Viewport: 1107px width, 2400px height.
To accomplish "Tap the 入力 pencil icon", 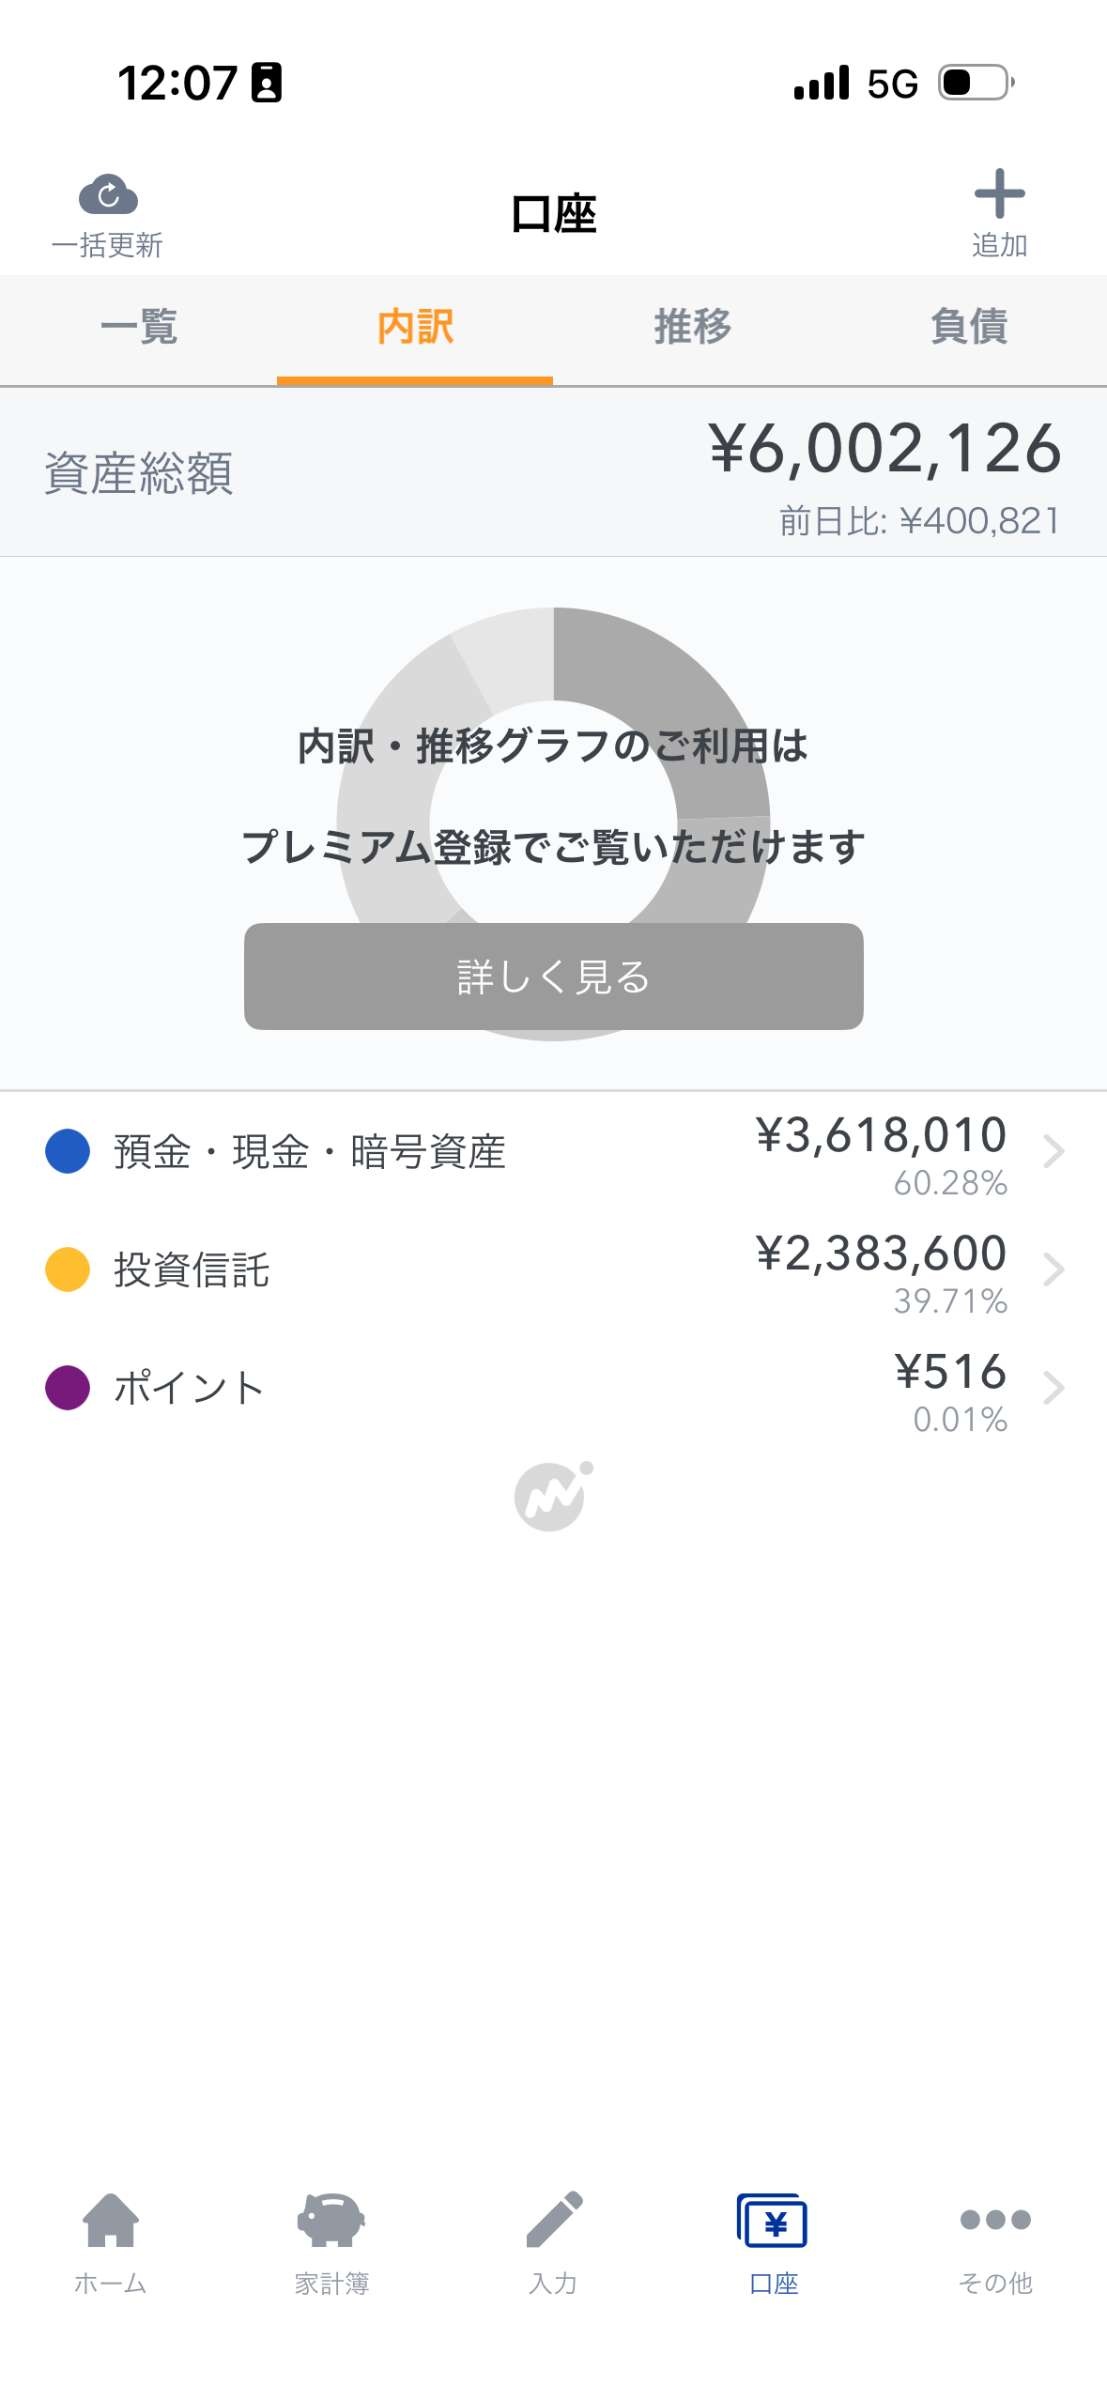I will point(553,2220).
